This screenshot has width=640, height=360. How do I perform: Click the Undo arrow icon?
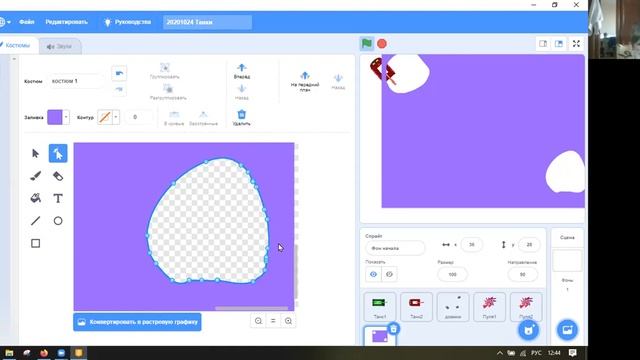click(x=119, y=73)
